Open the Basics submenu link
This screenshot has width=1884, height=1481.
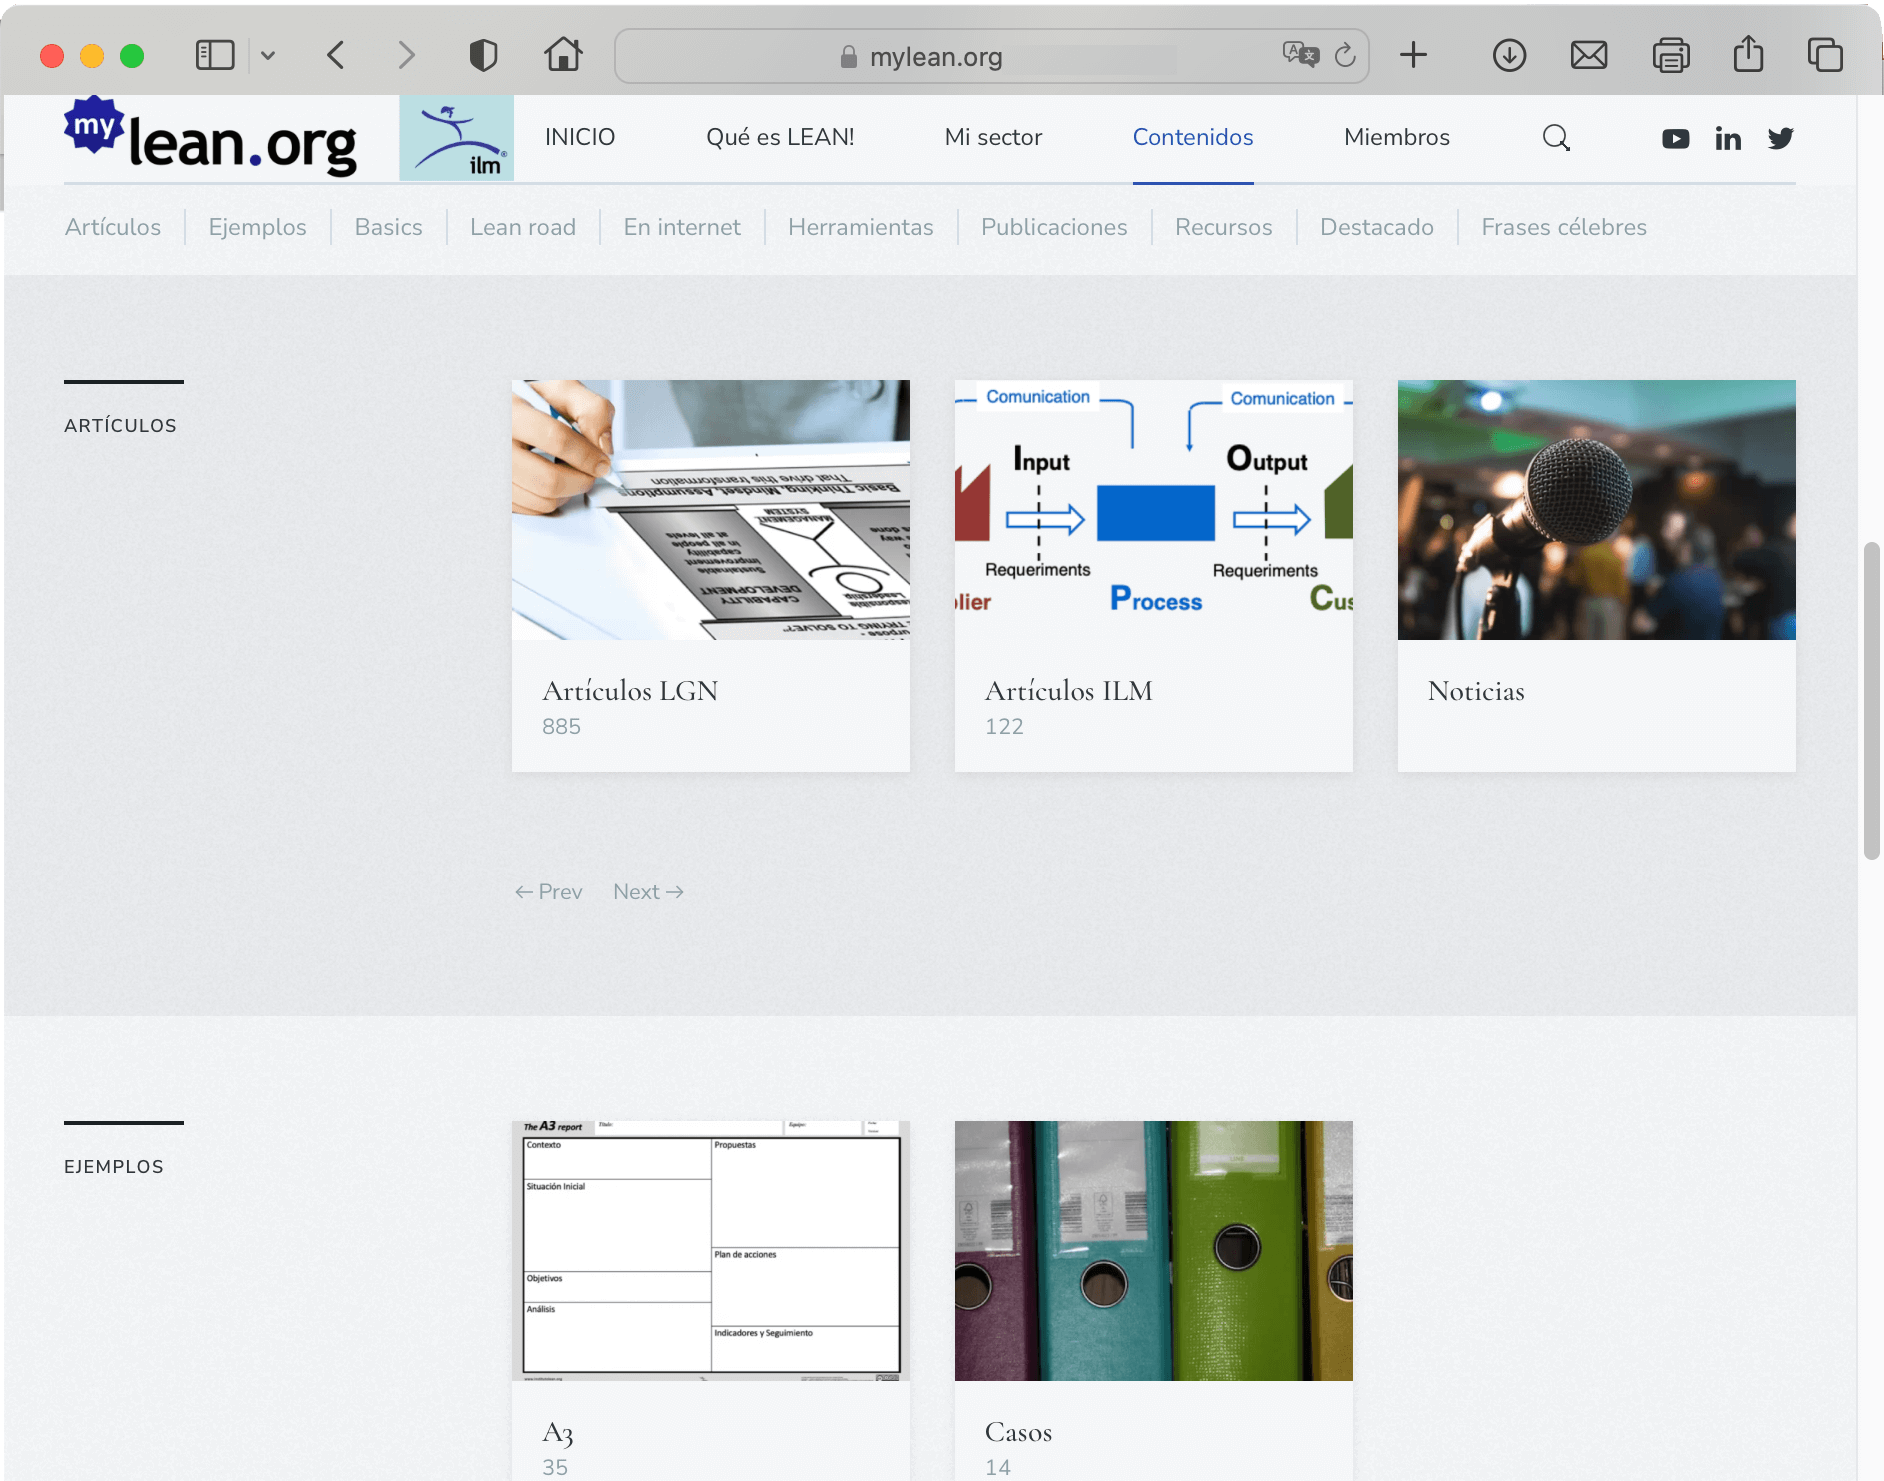point(388,227)
